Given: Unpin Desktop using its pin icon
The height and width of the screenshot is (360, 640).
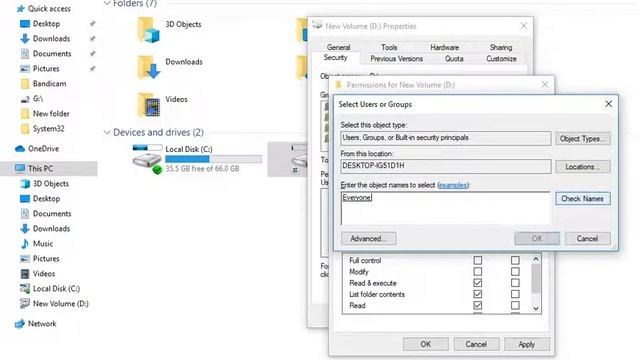Looking at the screenshot, I should point(93,24).
